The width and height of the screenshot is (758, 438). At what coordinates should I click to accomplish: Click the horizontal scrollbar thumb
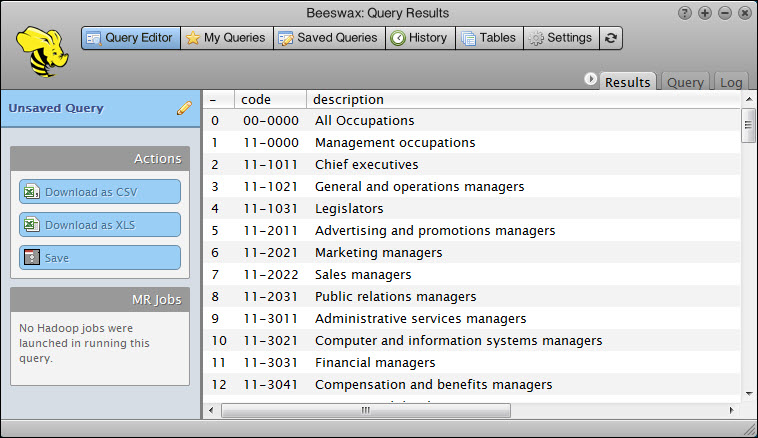[365, 410]
